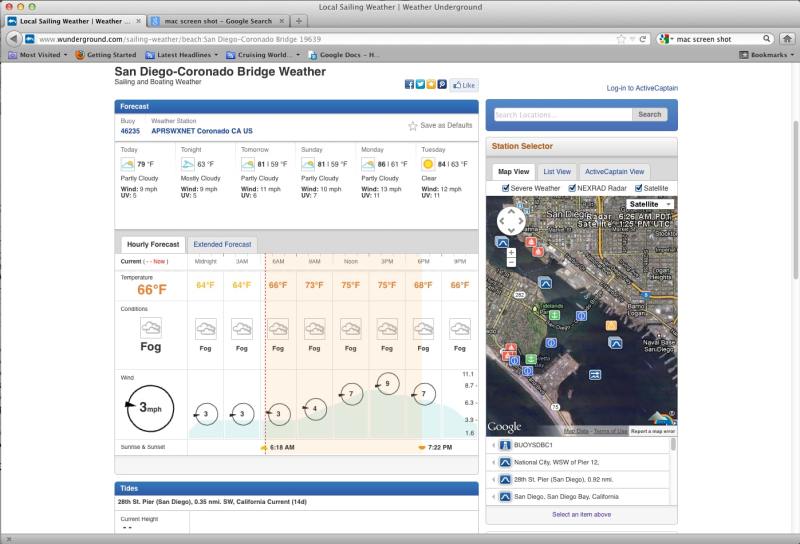Zoom in on the map with plus

[x=511, y=253]
